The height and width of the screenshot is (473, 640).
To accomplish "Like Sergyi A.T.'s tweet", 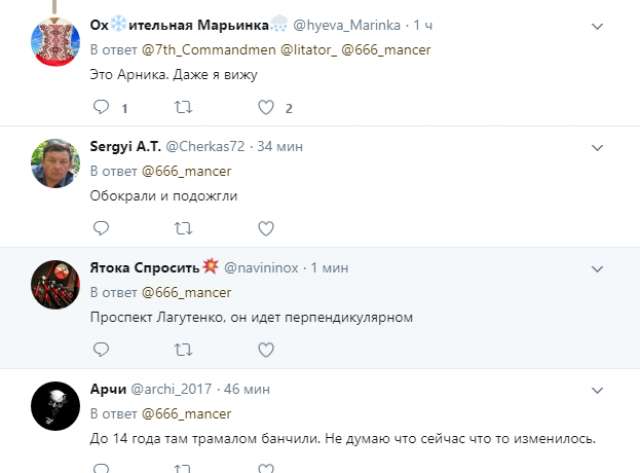I will 266,228.
